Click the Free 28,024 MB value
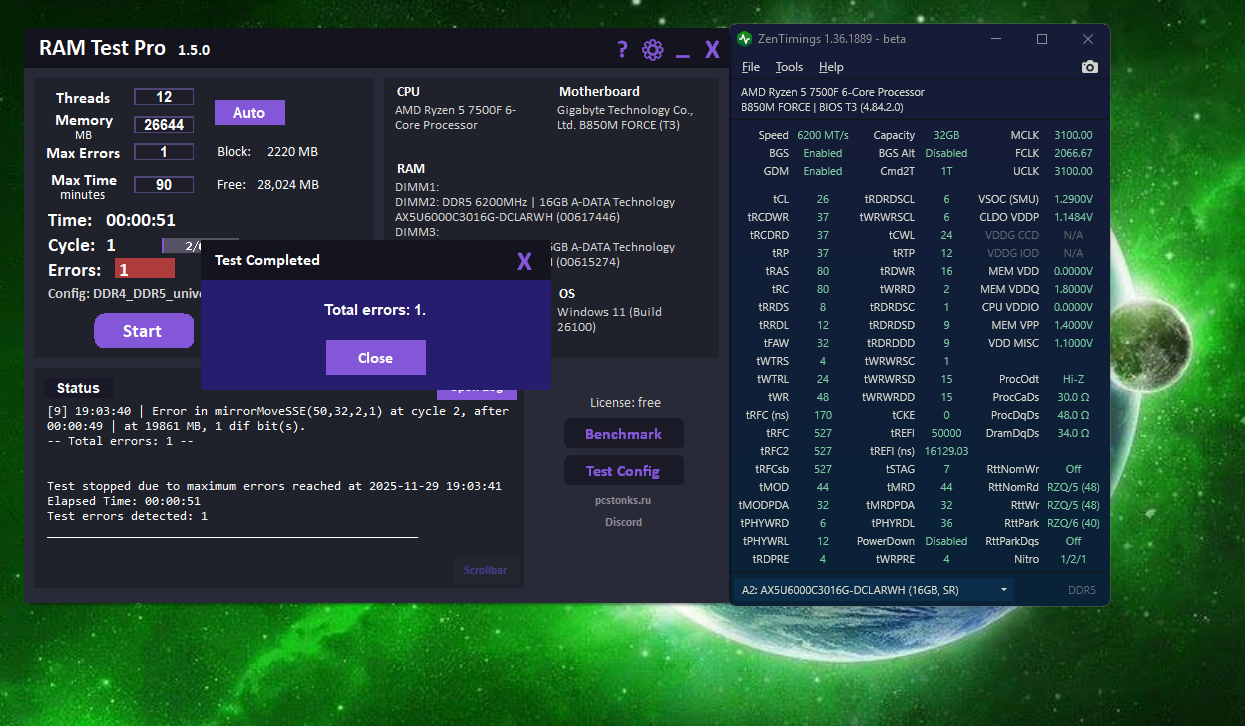Viewport: 1245px width, 726px height. pos(288,185)
